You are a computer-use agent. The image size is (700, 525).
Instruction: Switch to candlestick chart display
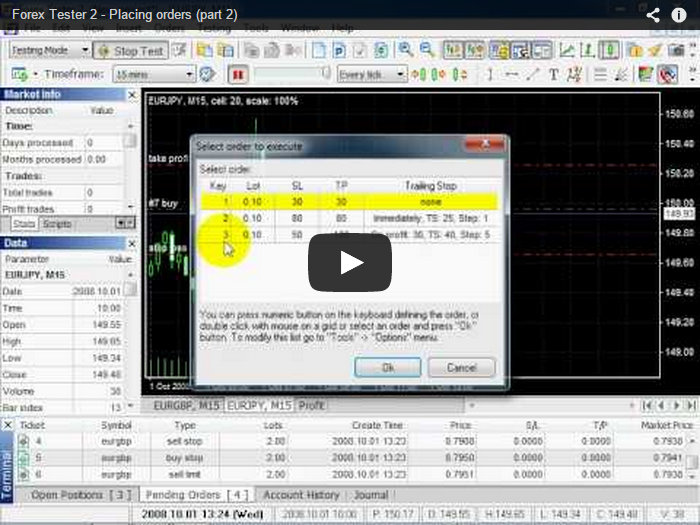point(609,50)
